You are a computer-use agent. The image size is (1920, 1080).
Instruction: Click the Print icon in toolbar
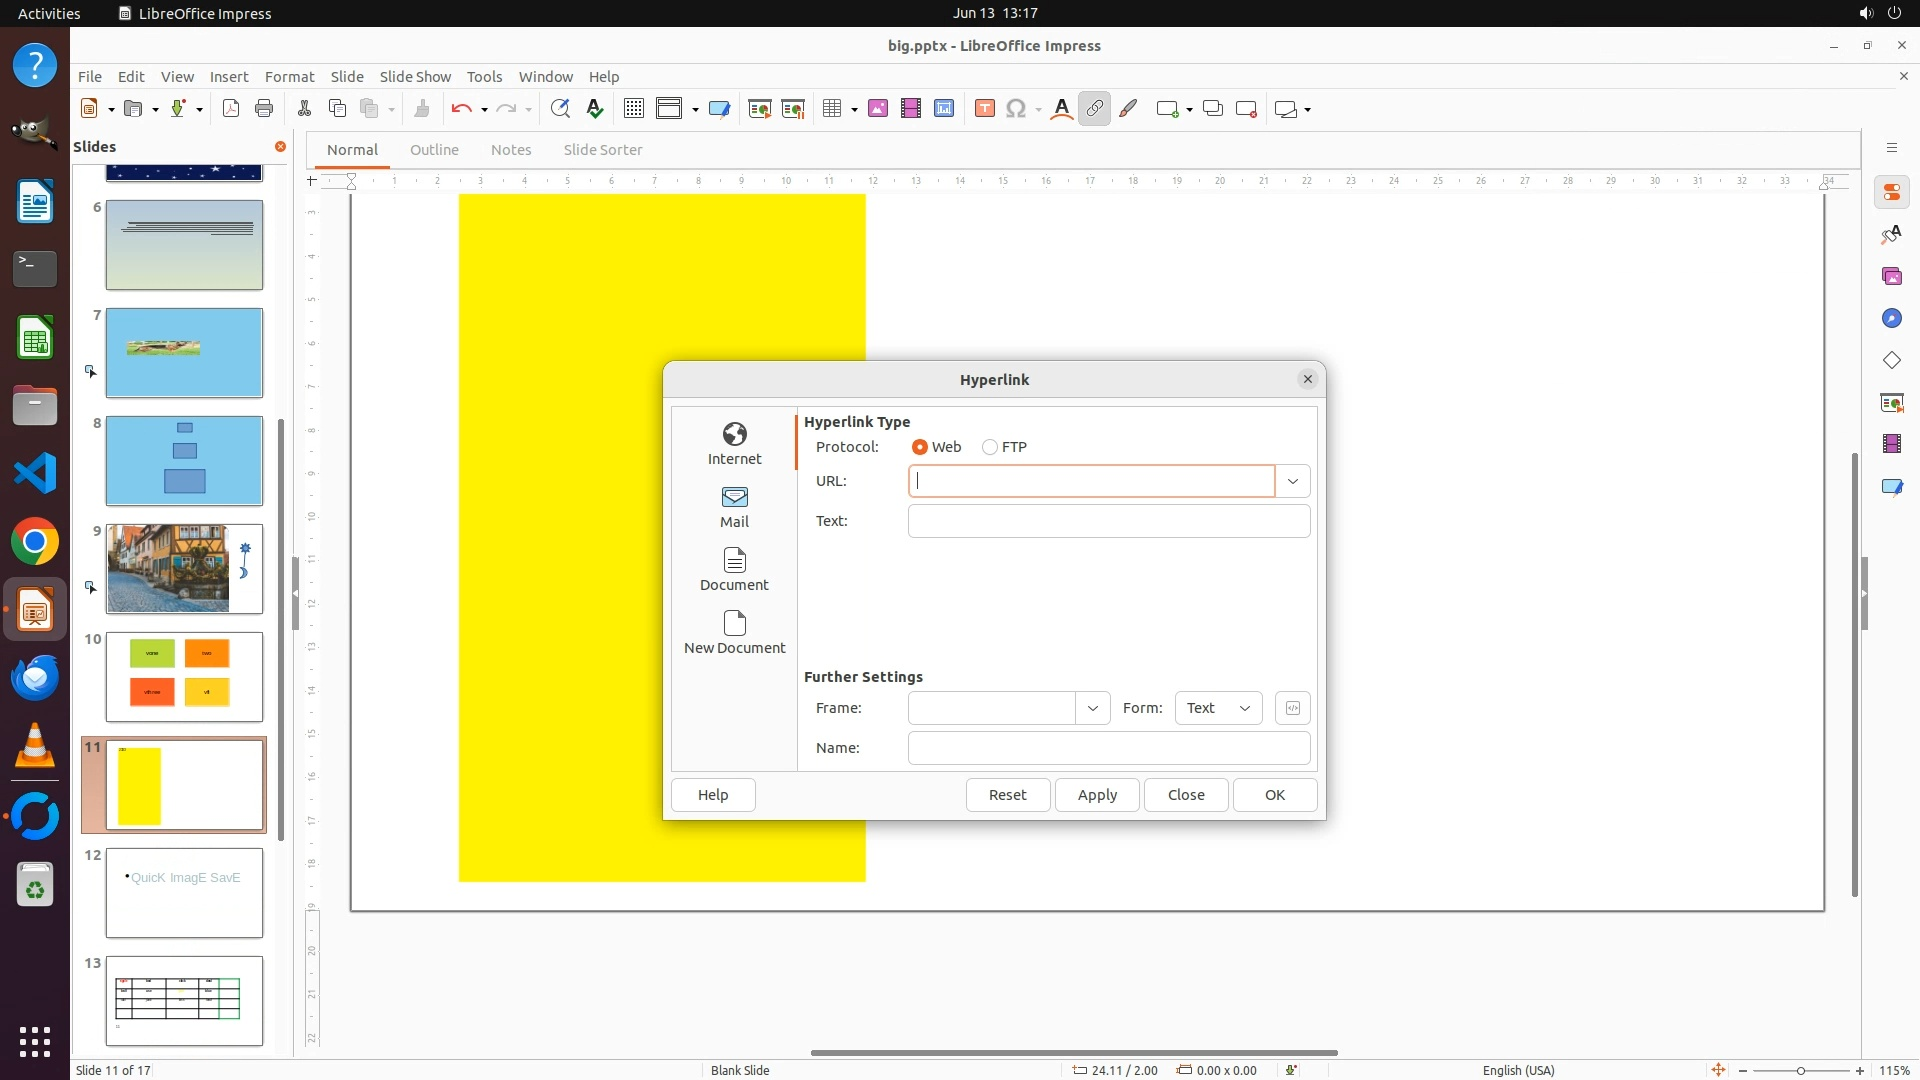264,109
